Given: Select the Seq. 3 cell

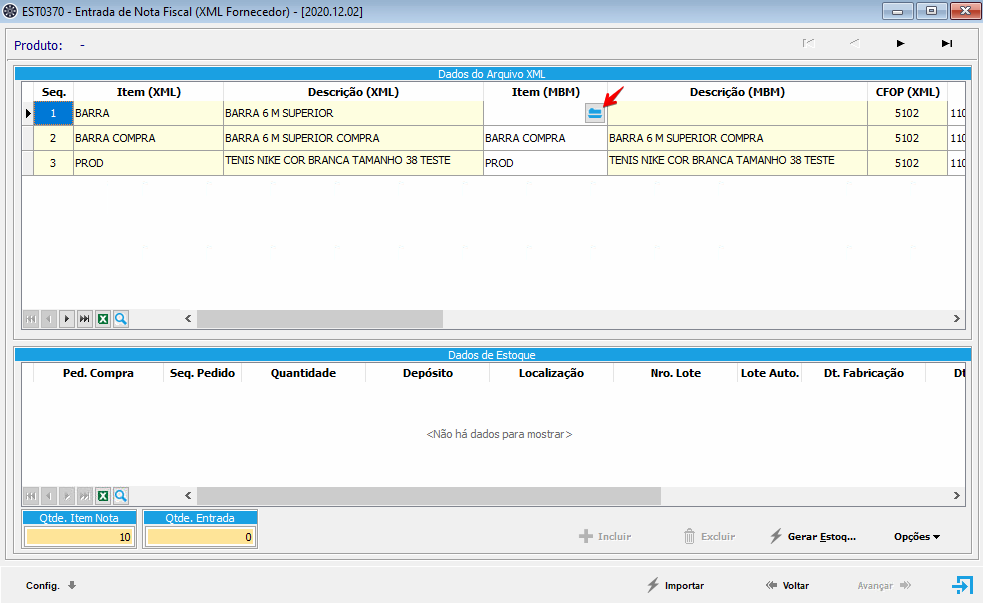Looking at the screenshot, I should pyautogui.click(x=53, y=163).
